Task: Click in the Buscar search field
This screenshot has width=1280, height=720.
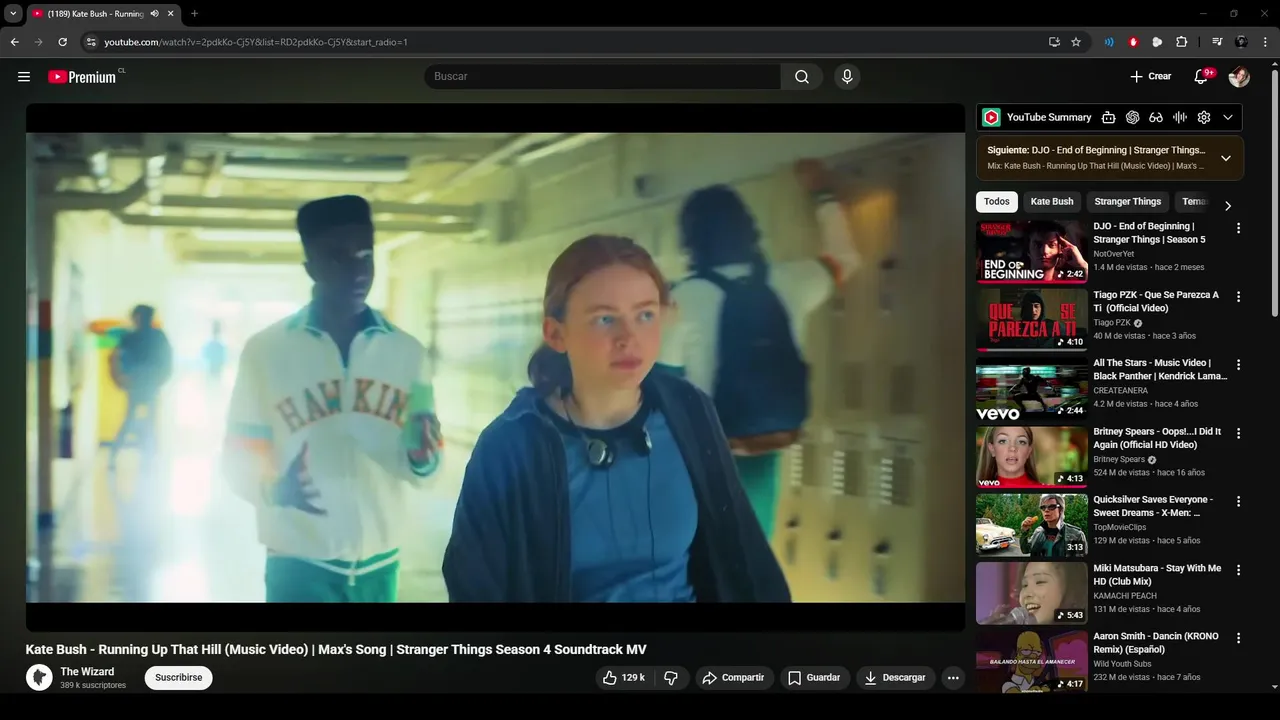Action: (603, 77)
